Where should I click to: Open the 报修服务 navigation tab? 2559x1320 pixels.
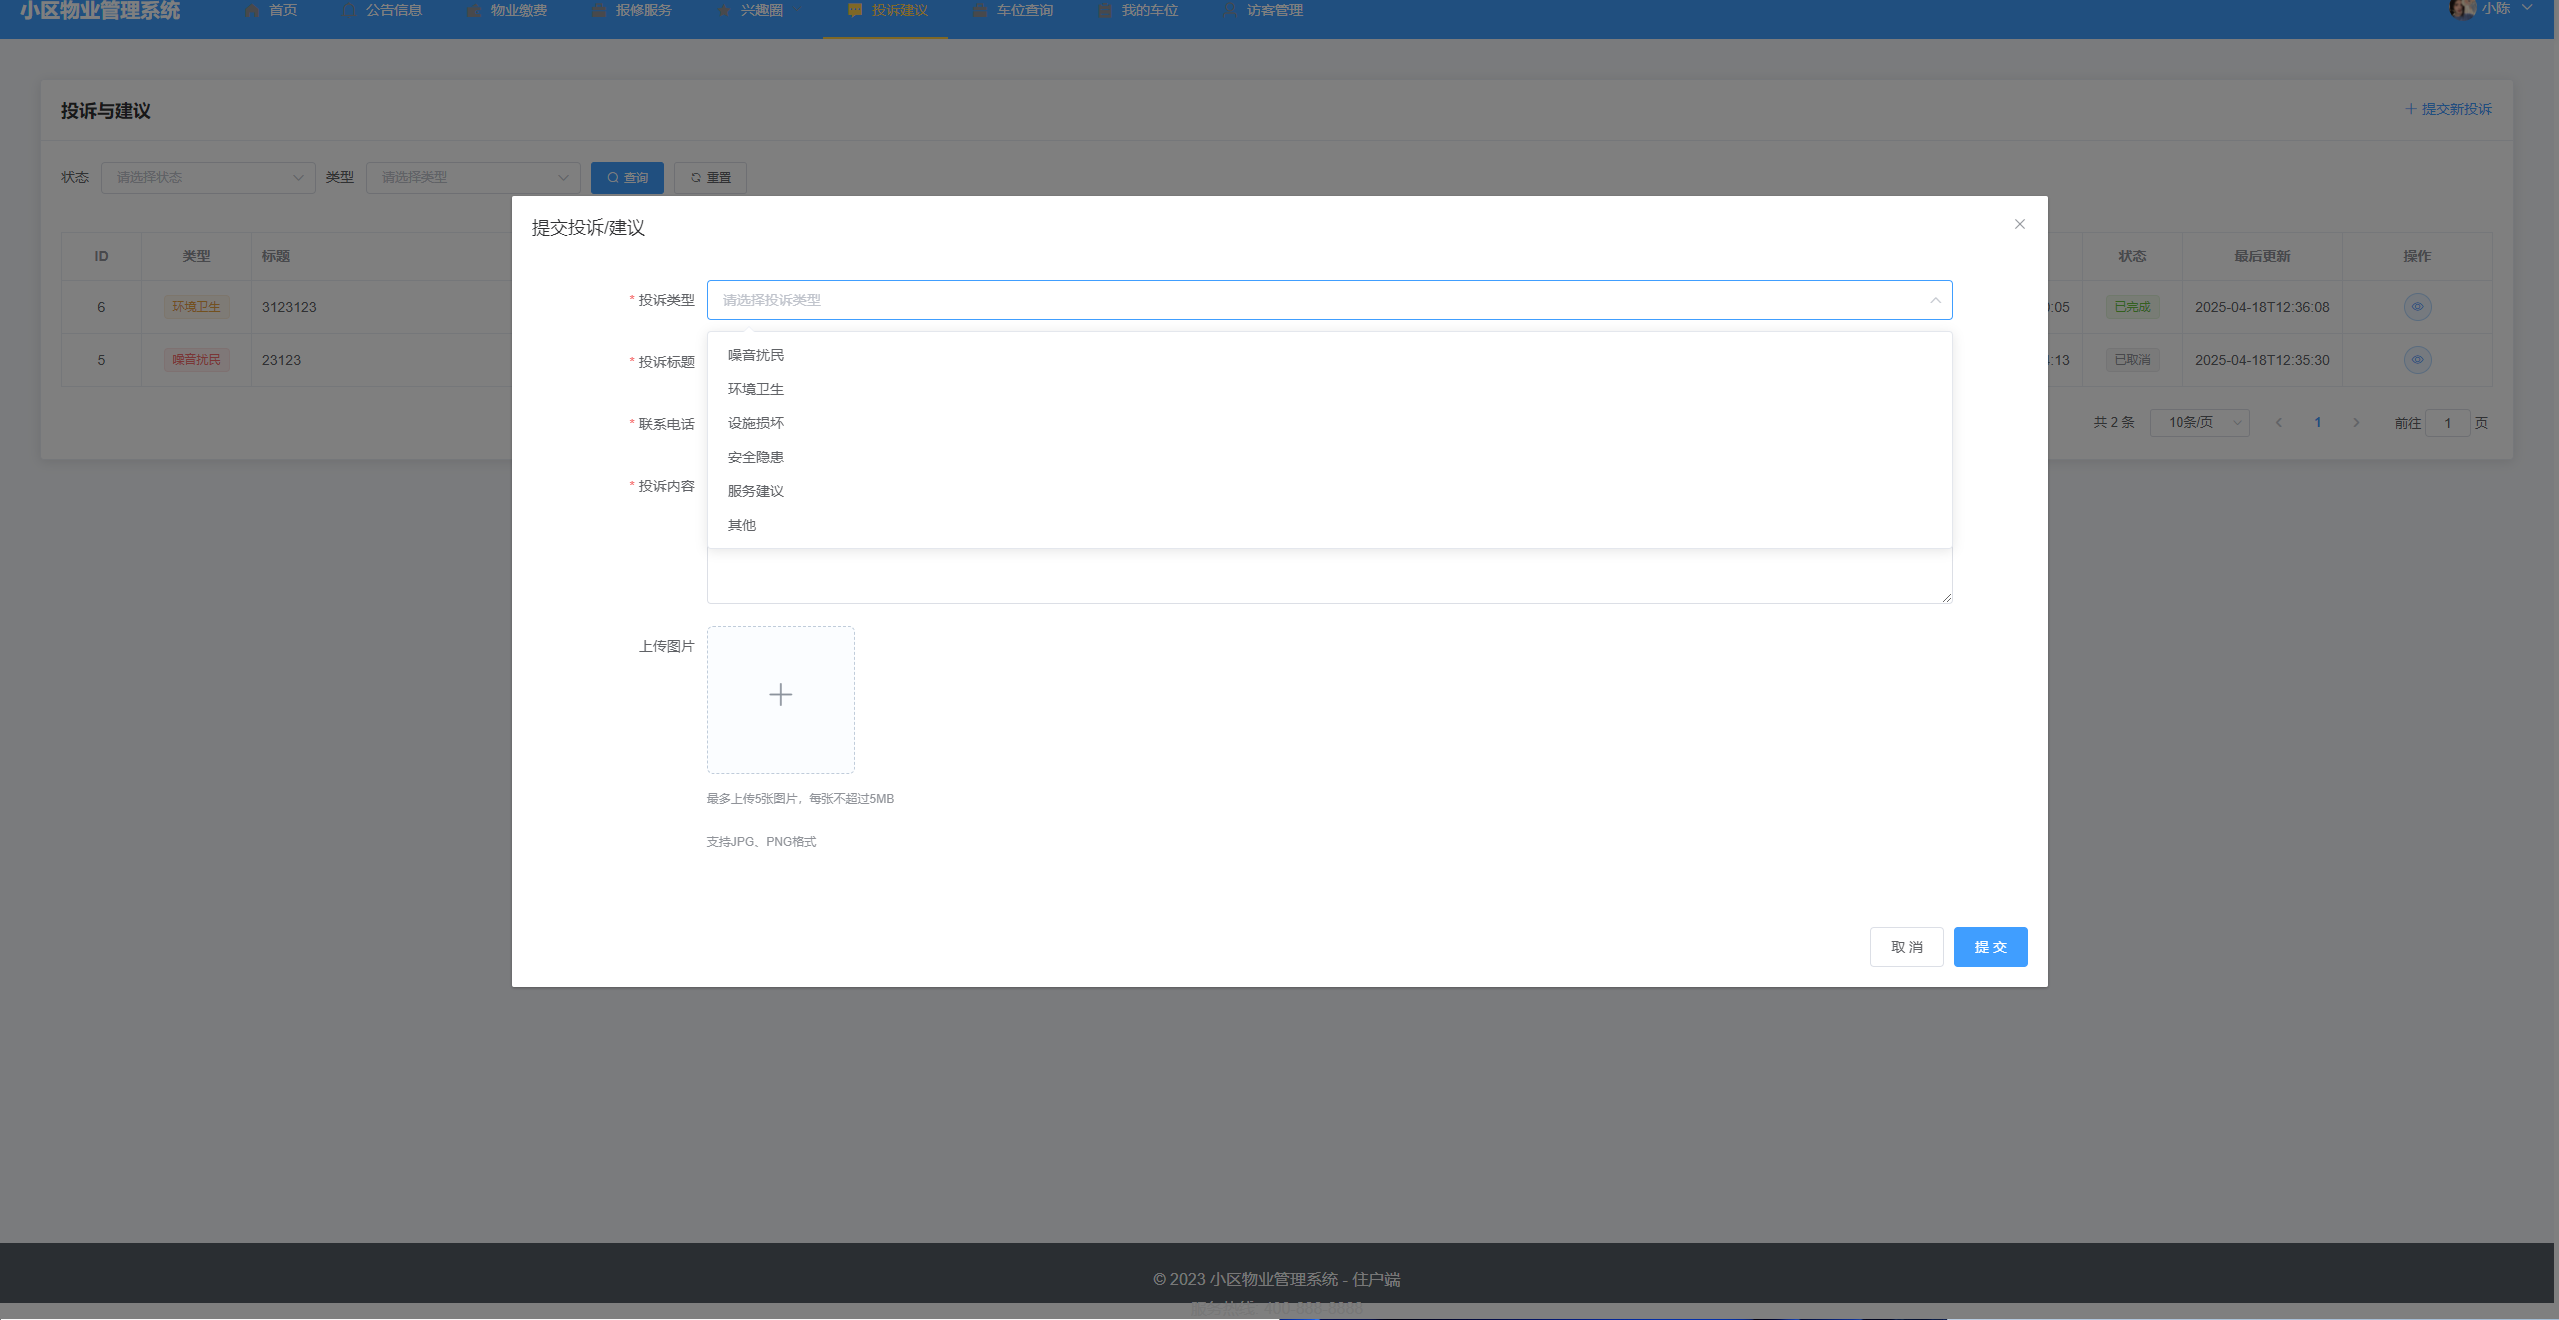coord(632,11)
